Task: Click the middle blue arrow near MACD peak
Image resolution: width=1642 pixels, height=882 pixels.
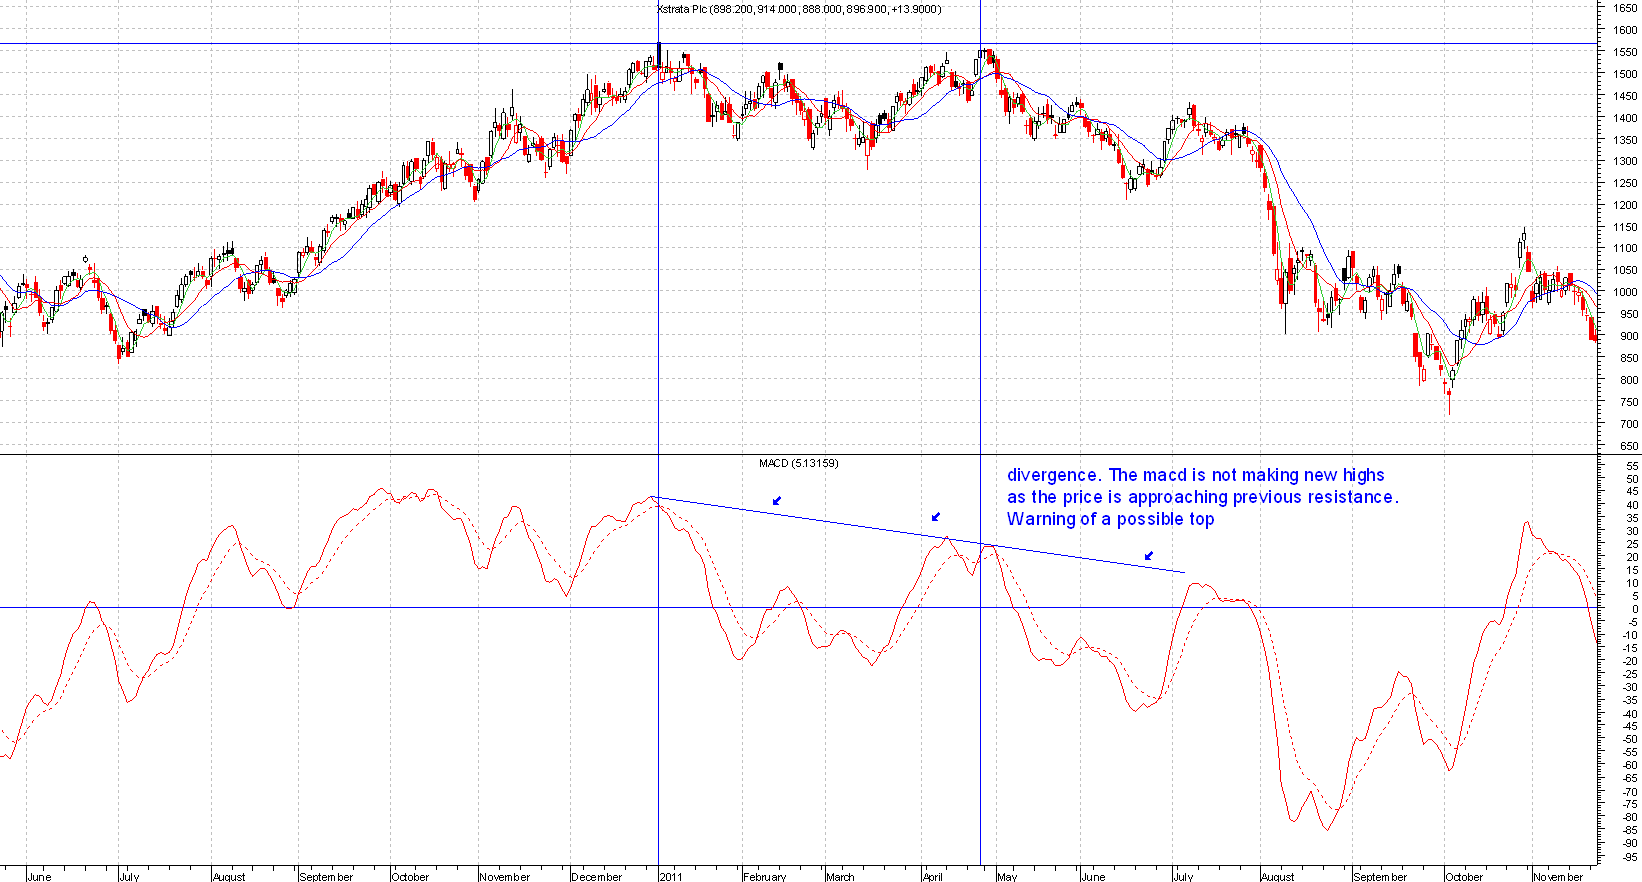Action: pos(936,517)
